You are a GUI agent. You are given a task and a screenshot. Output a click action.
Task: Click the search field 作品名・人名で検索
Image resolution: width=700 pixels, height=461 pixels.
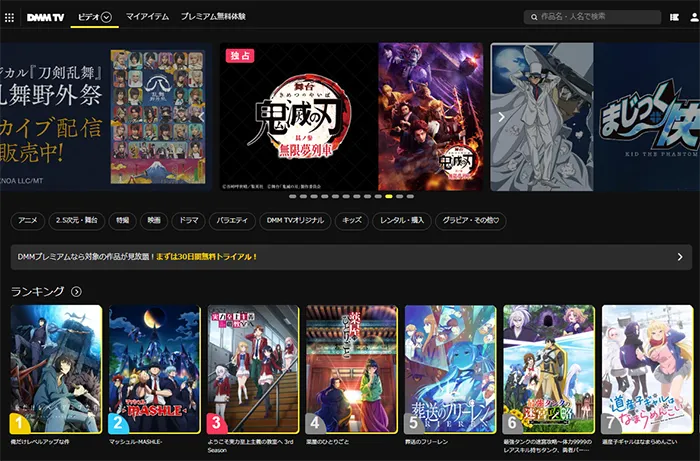click(593, 17)
